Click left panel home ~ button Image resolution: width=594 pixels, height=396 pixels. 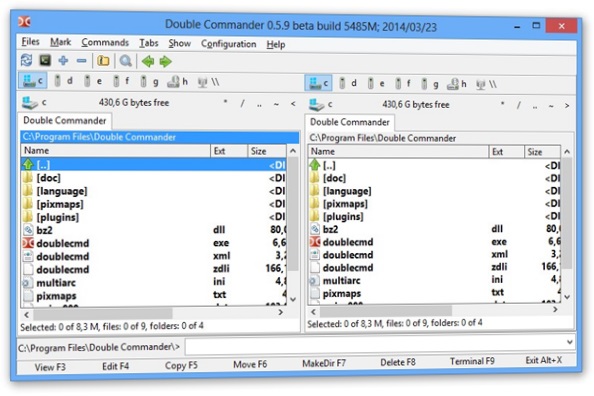click(276, 103)
